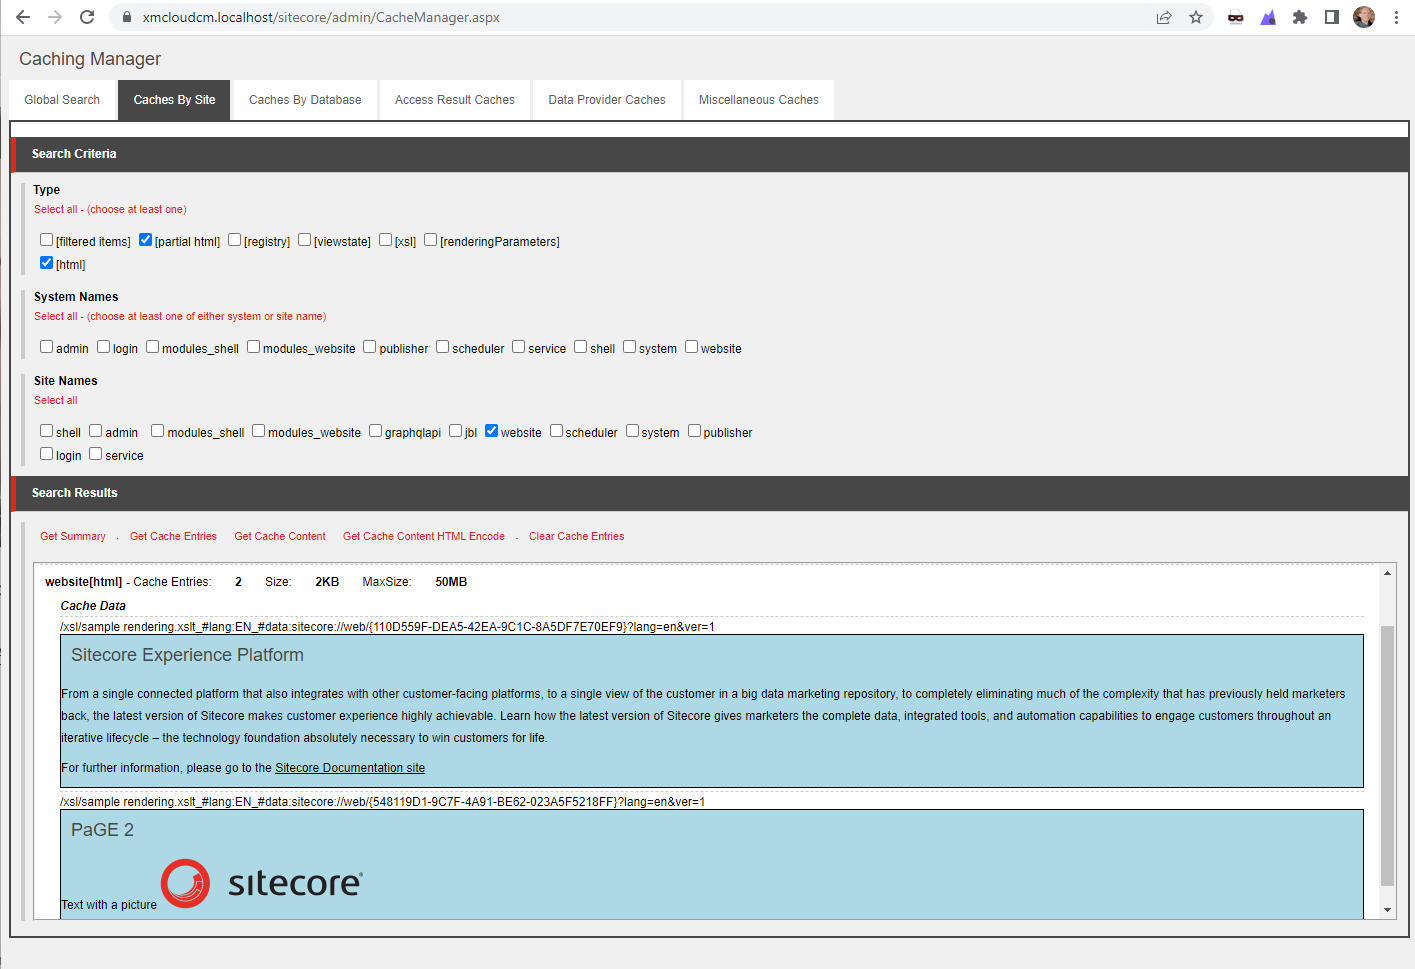Click the 'Sitecore Experience Platform' heading

(187, 655)
